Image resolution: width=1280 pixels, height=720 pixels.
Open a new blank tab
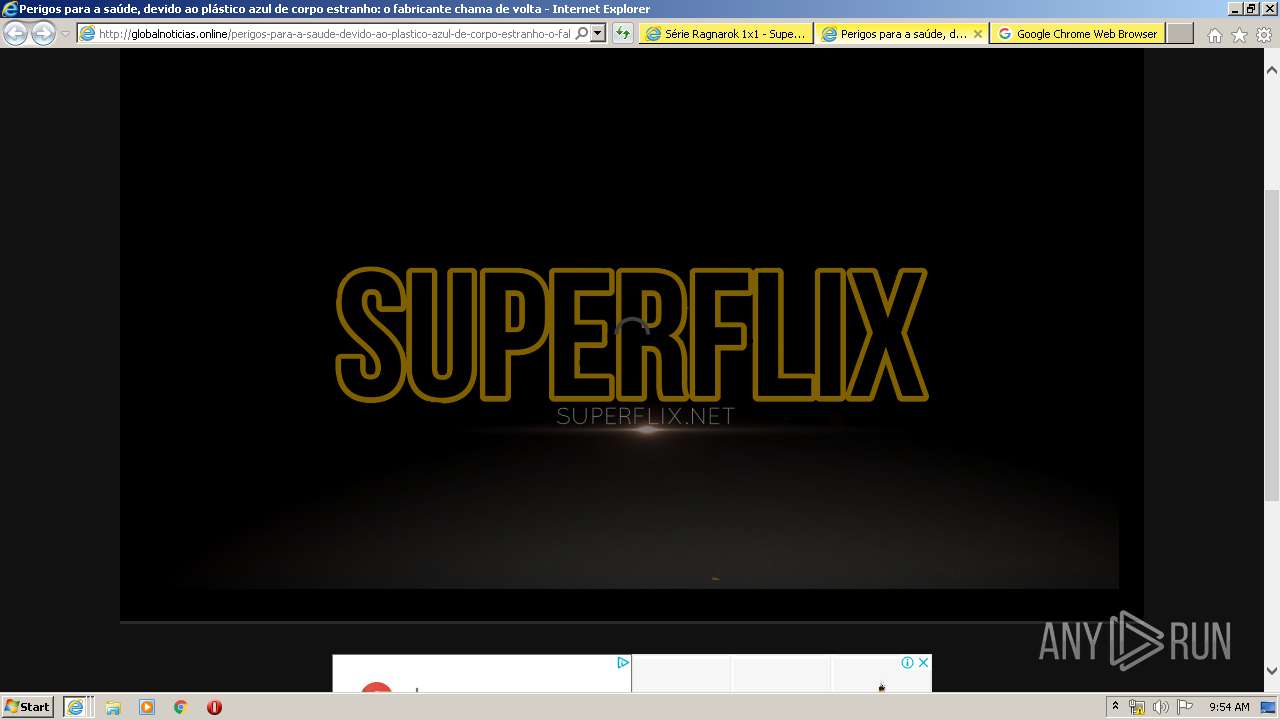tap(1180, 33)
